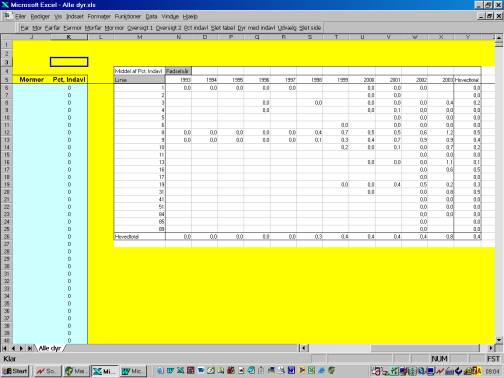Click the horizontal scrollbar right arrow

pos(491,348)
